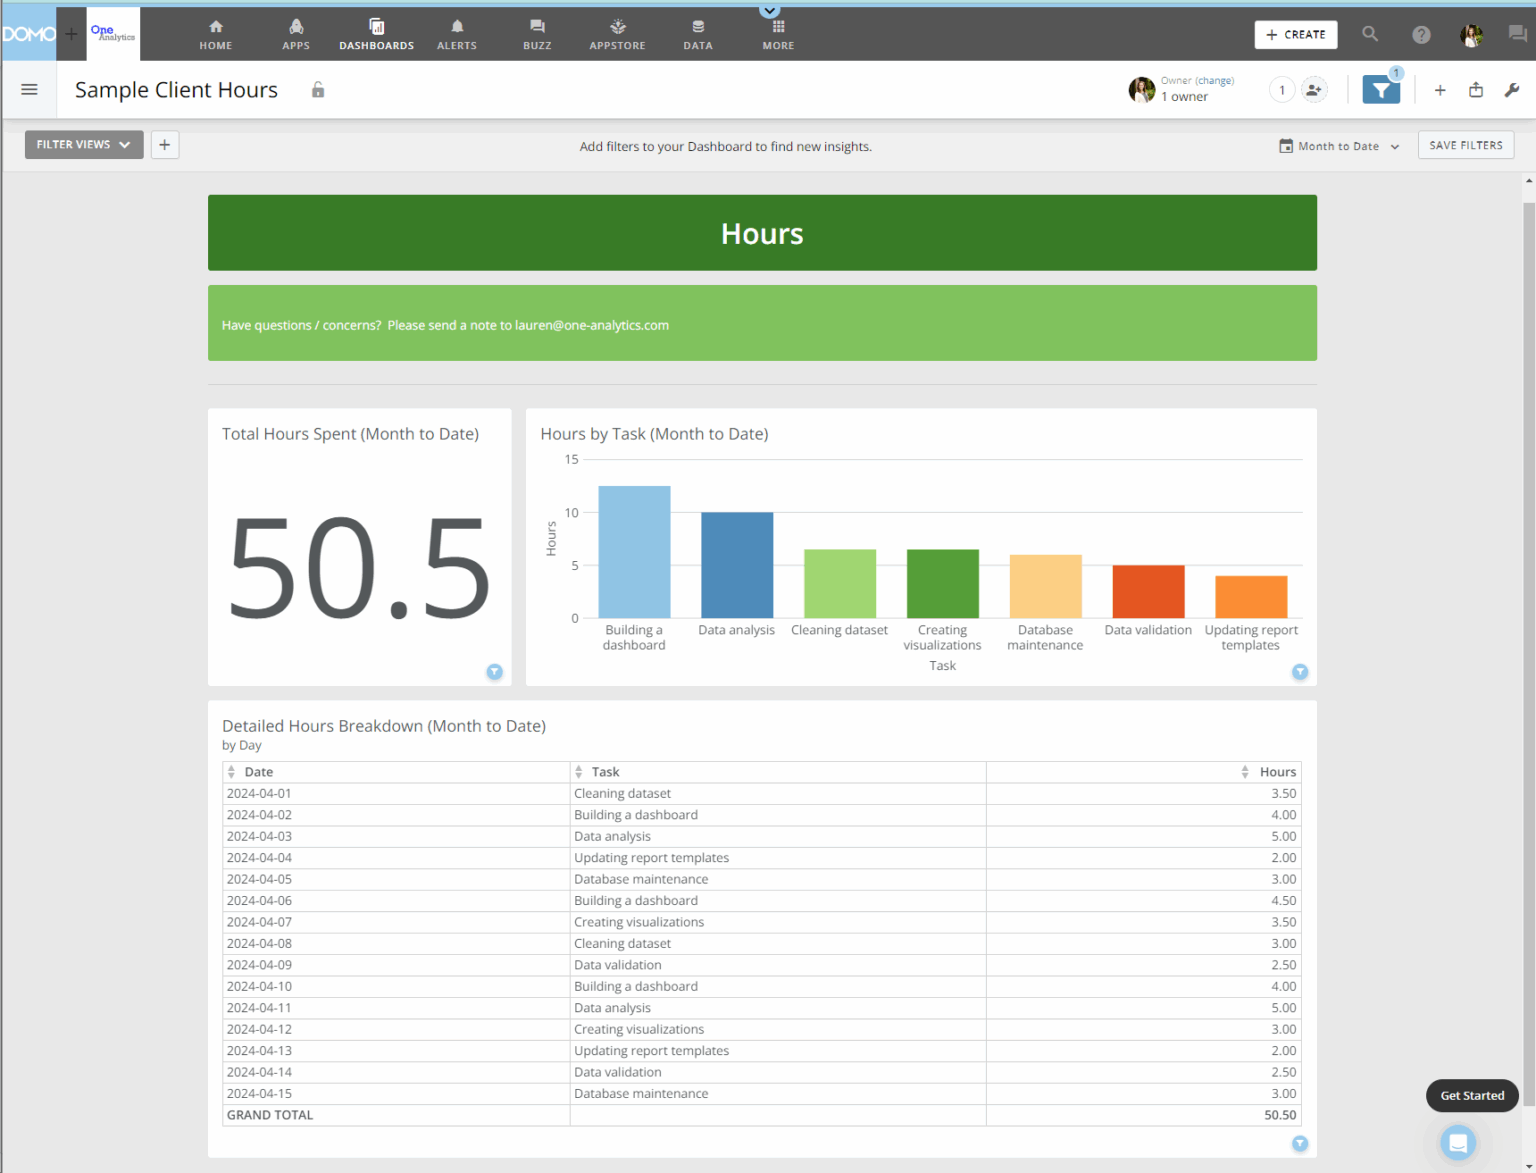
Task: Collapse the chevron above the More menu
Action: coord(770,10)
